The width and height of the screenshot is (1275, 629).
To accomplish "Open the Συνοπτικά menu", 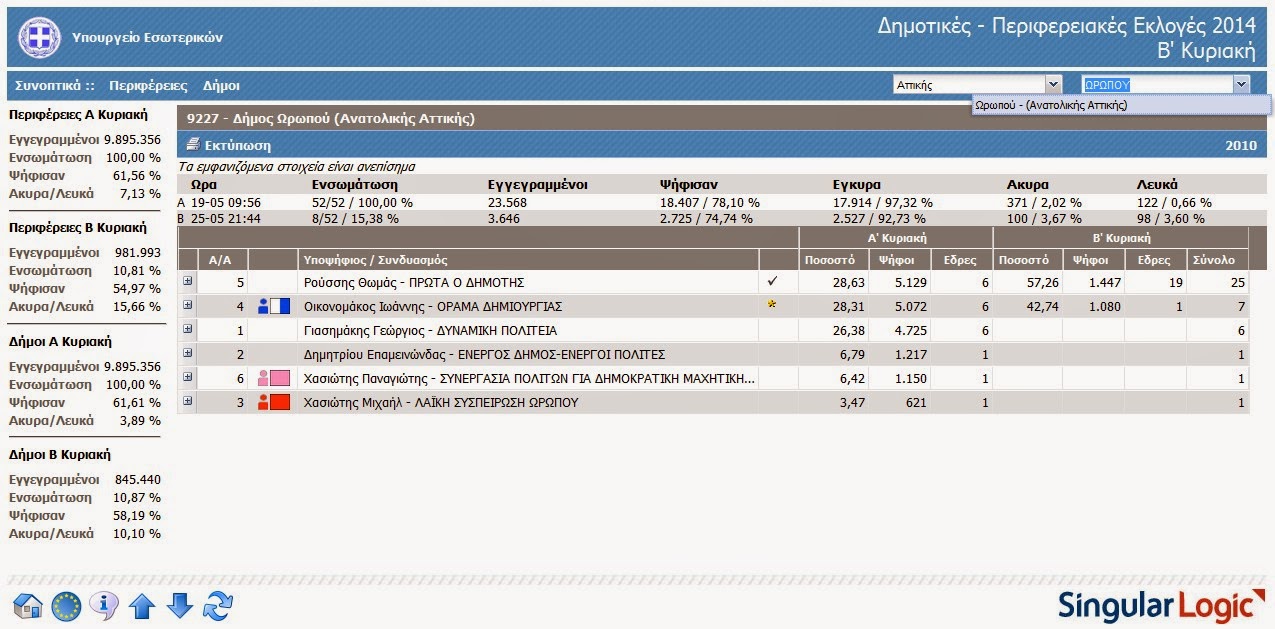I will click(55, 85).
